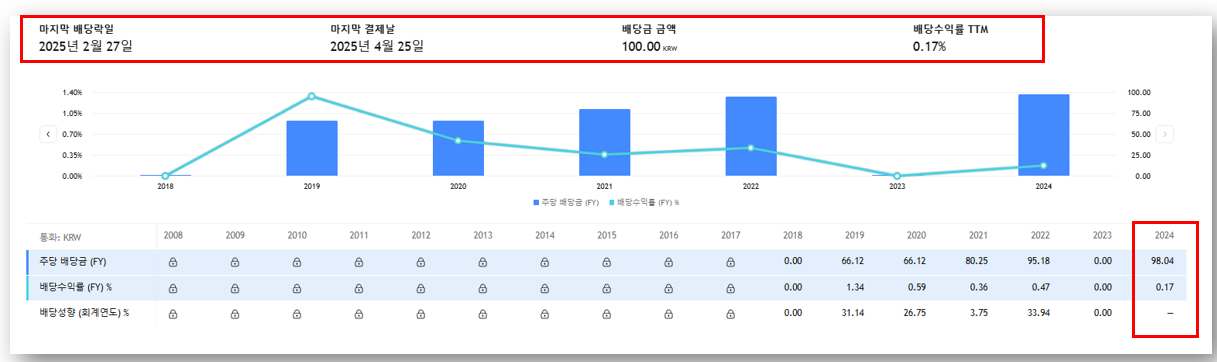Click lock icon for 배당수익률 2011
The height and width of the screenshot is (362, 1217).
[358, 288]
